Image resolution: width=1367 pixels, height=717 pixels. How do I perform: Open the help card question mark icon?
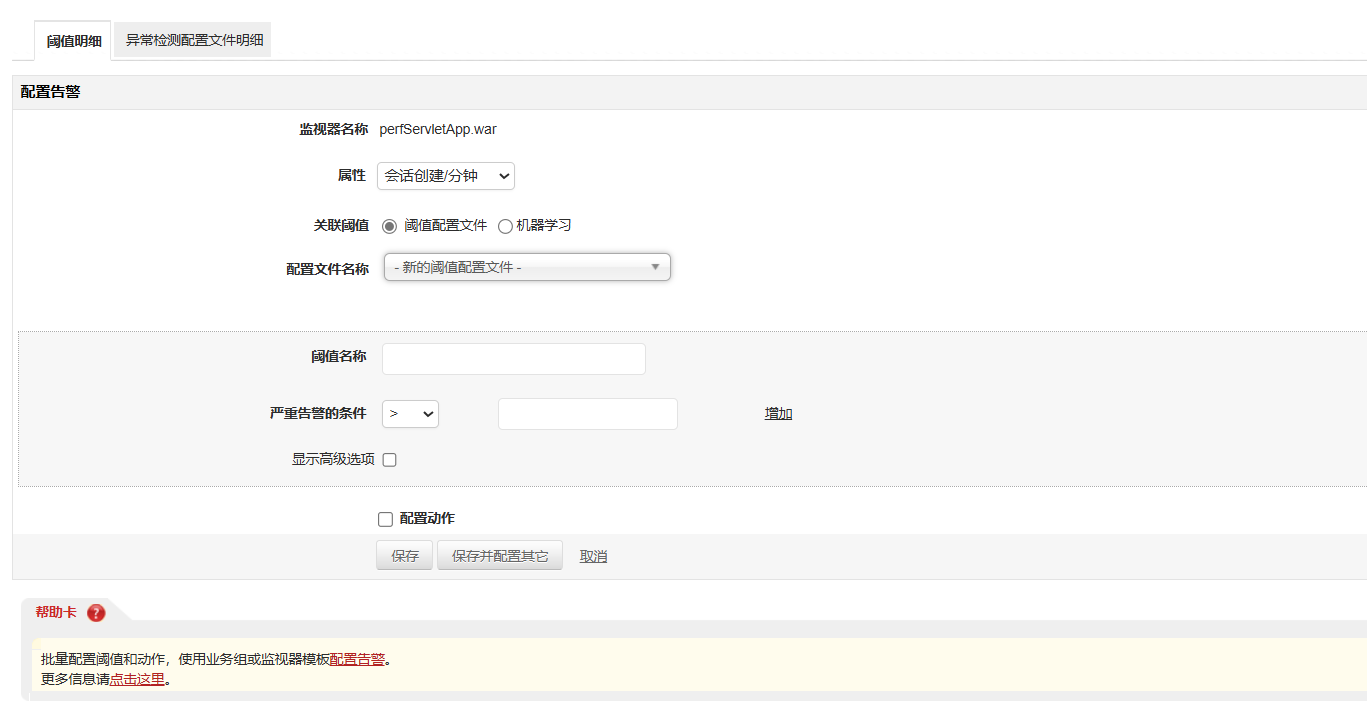click(95, 613)
